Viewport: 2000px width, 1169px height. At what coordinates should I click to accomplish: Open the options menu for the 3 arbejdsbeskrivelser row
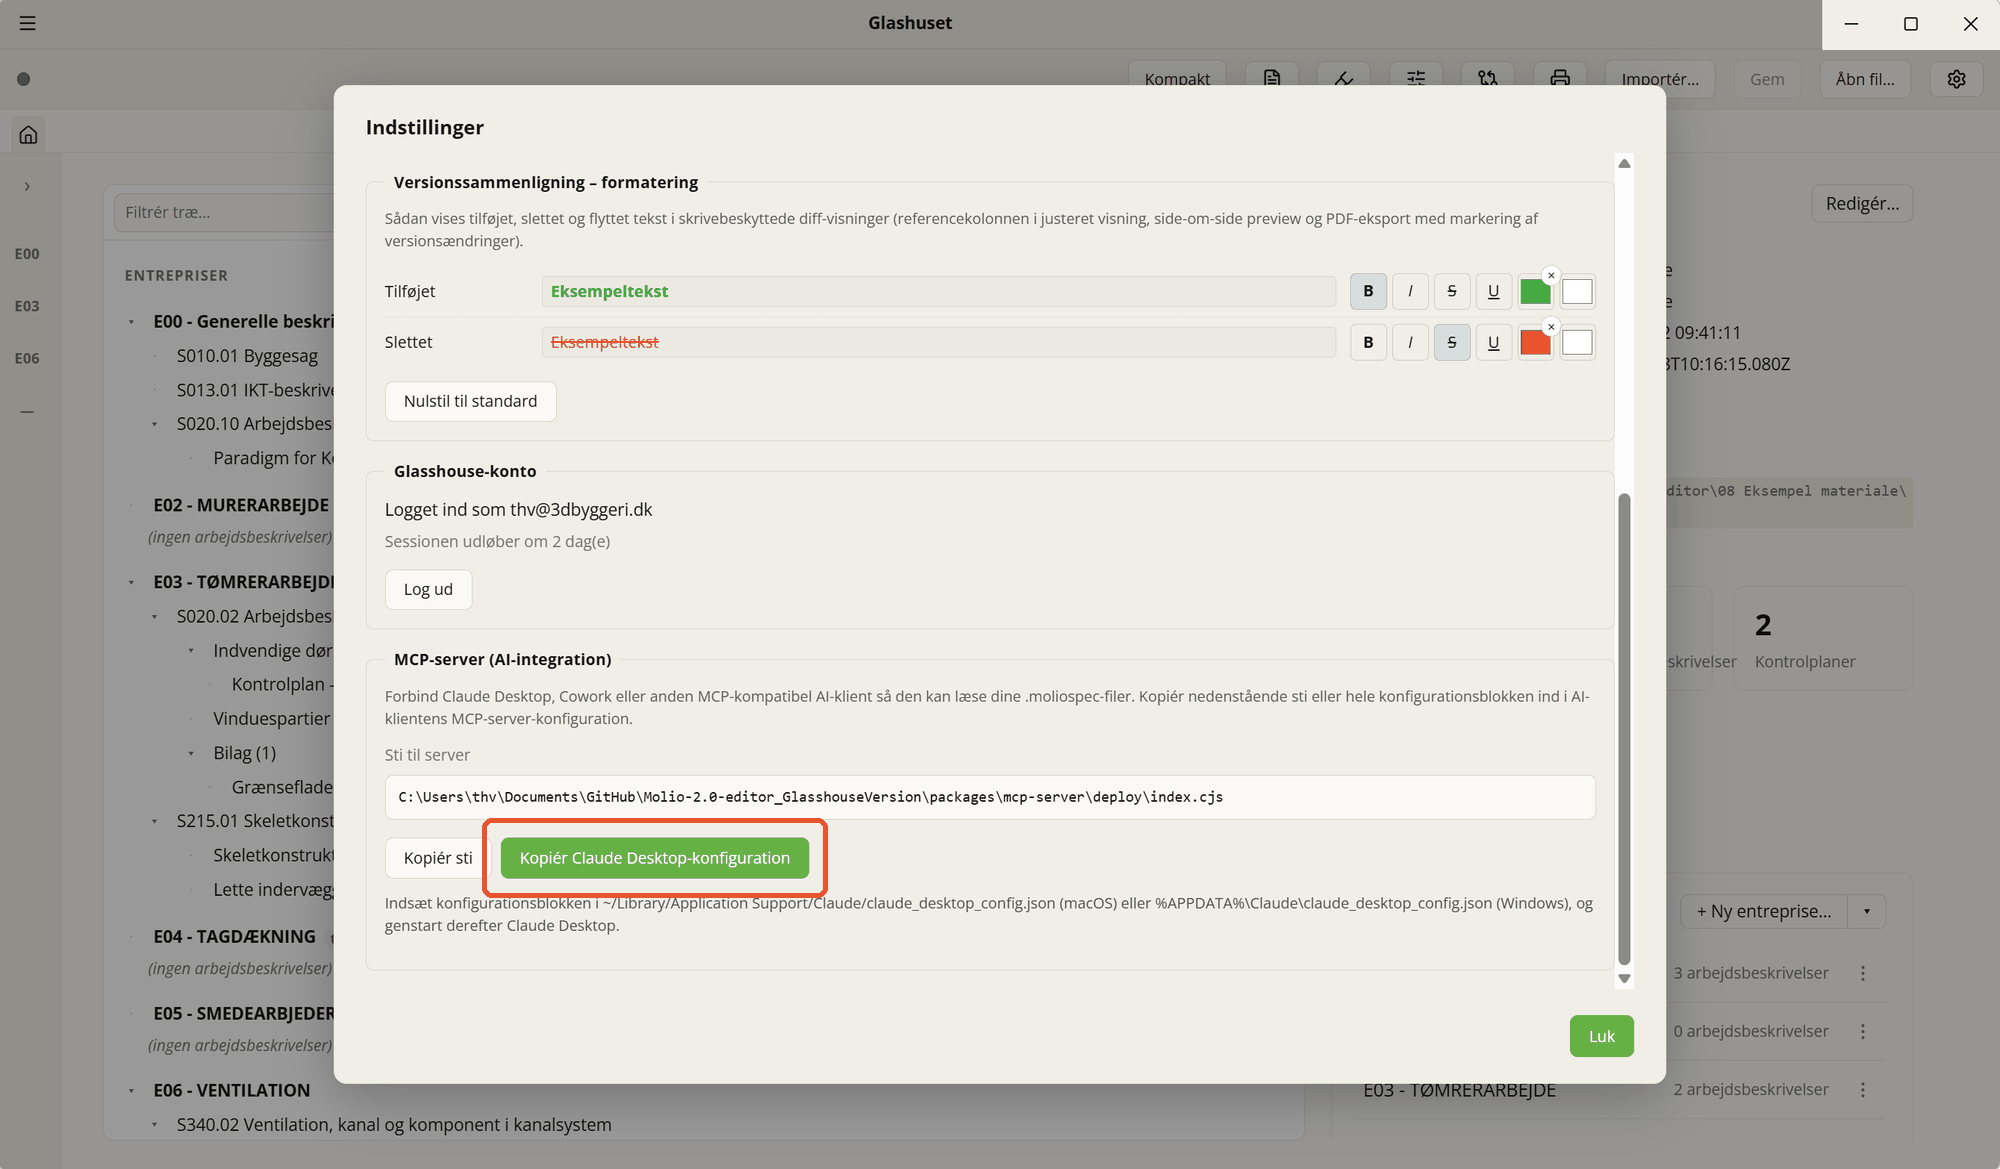1863,973
